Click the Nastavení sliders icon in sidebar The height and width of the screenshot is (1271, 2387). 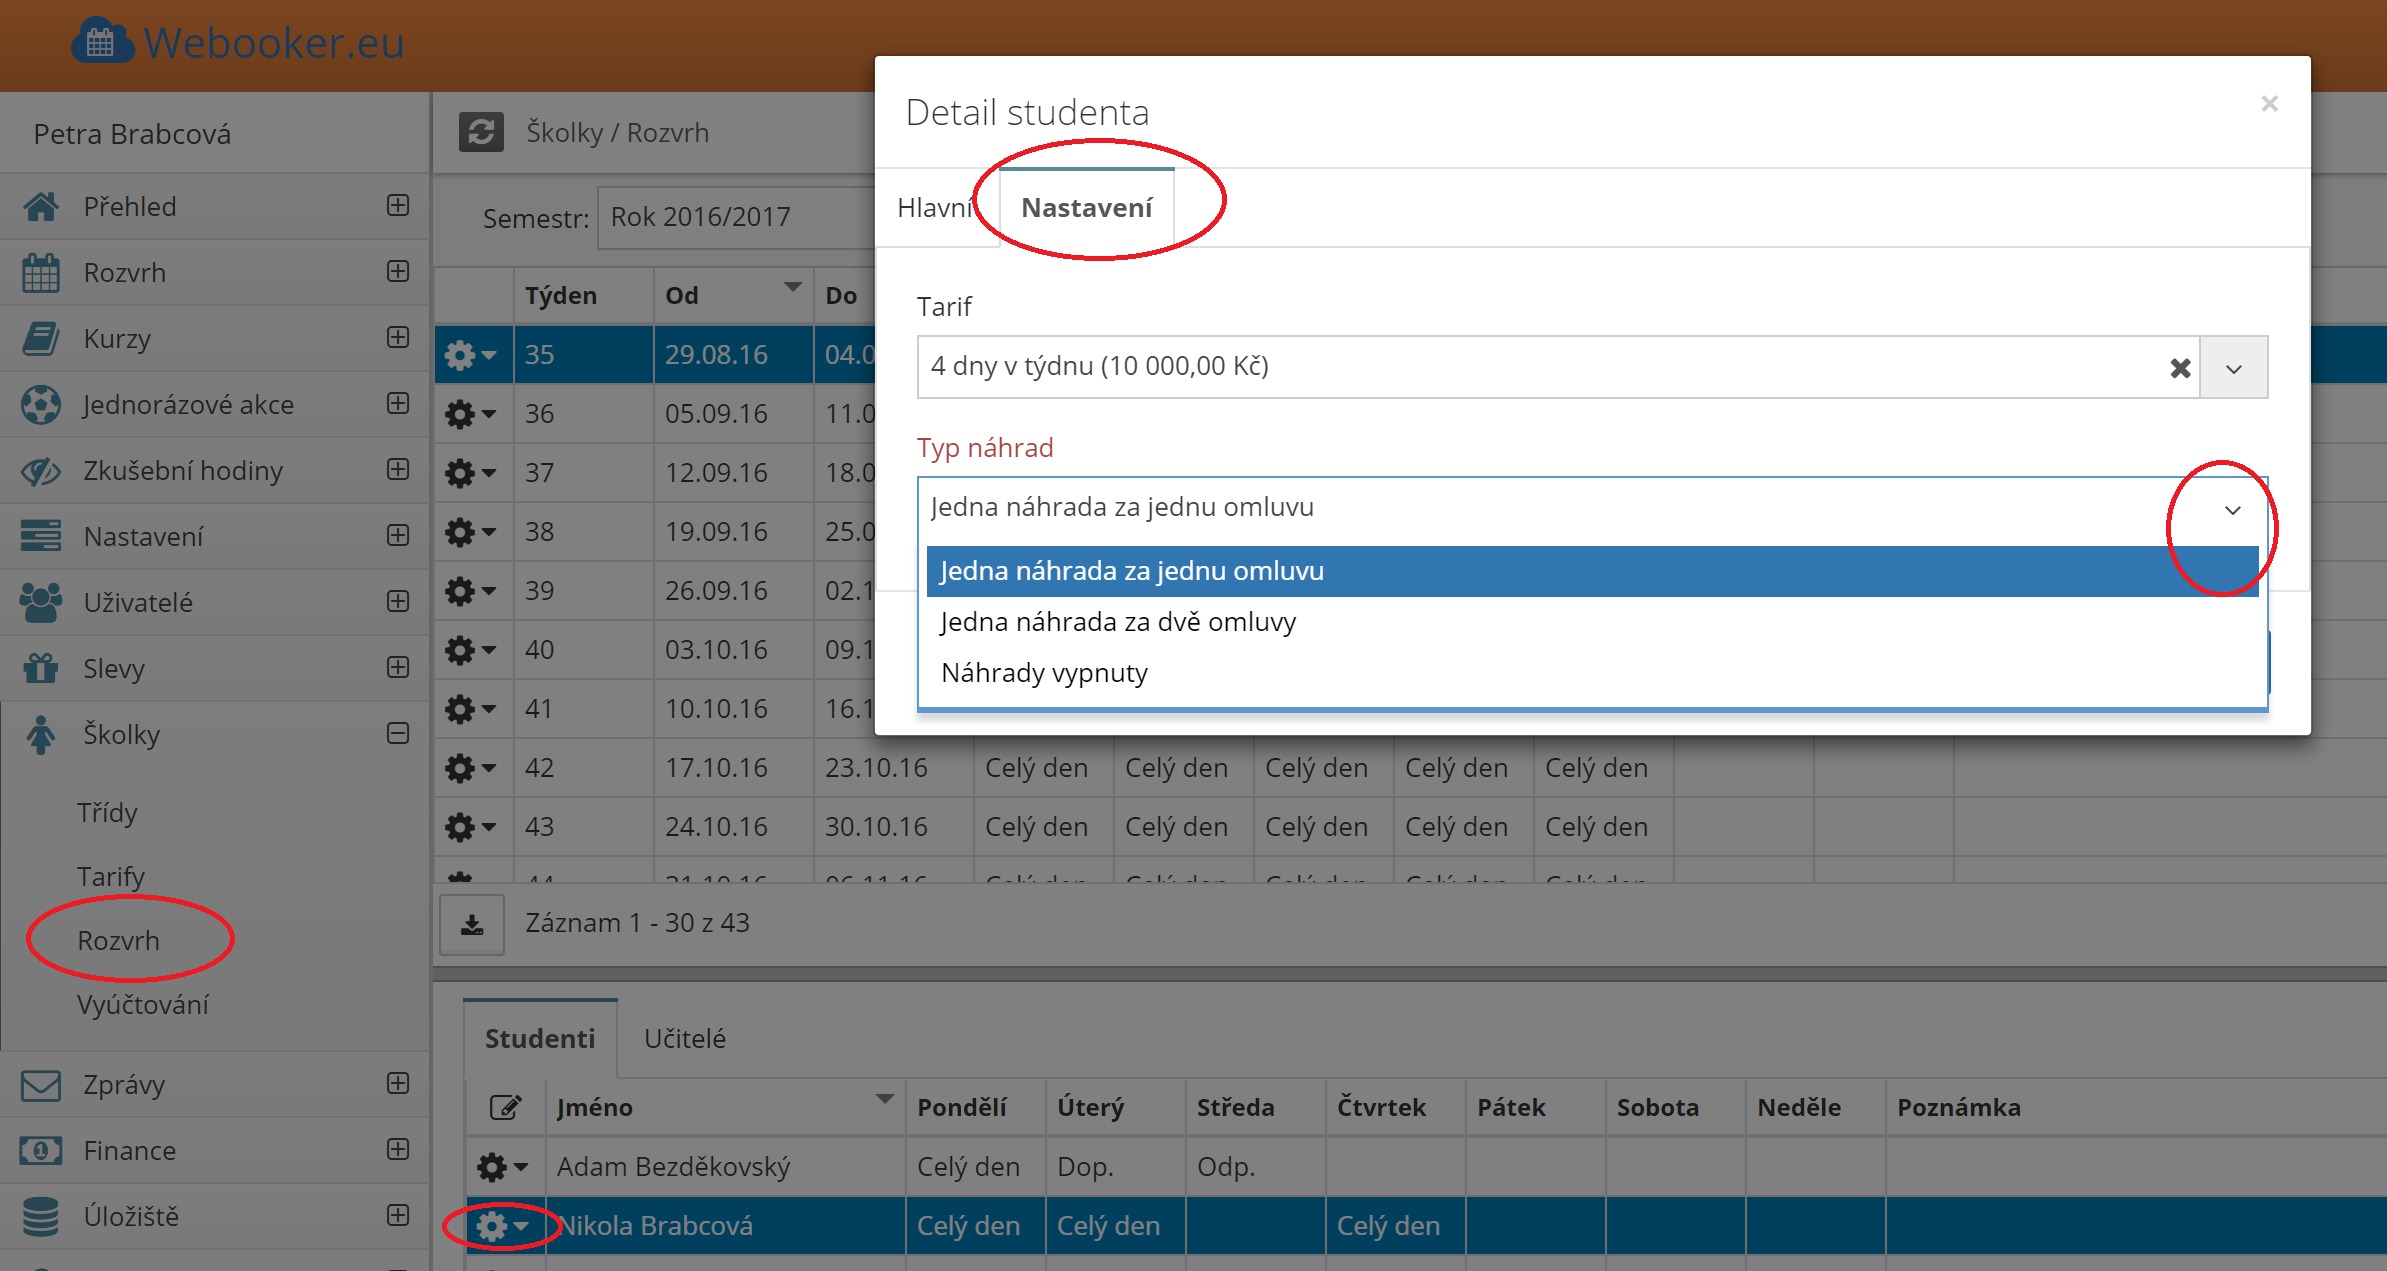[x=41, y=536]
